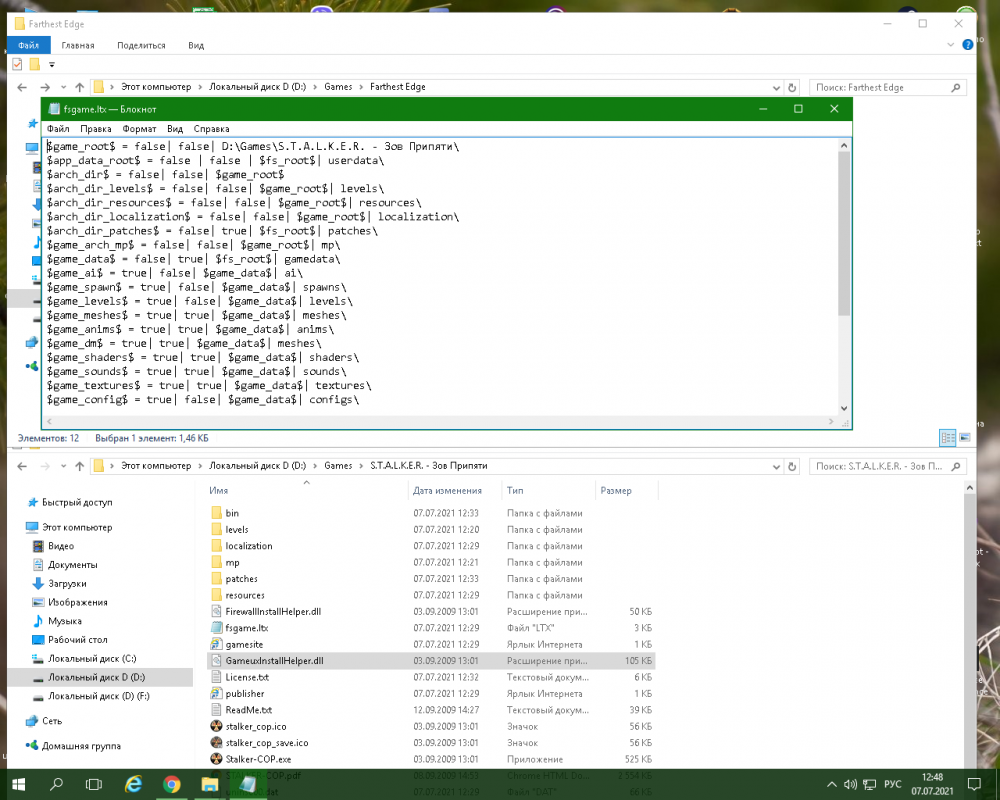
Task: Expand the Farthest Edge address bar history dropdown
Action: [778, 87]
